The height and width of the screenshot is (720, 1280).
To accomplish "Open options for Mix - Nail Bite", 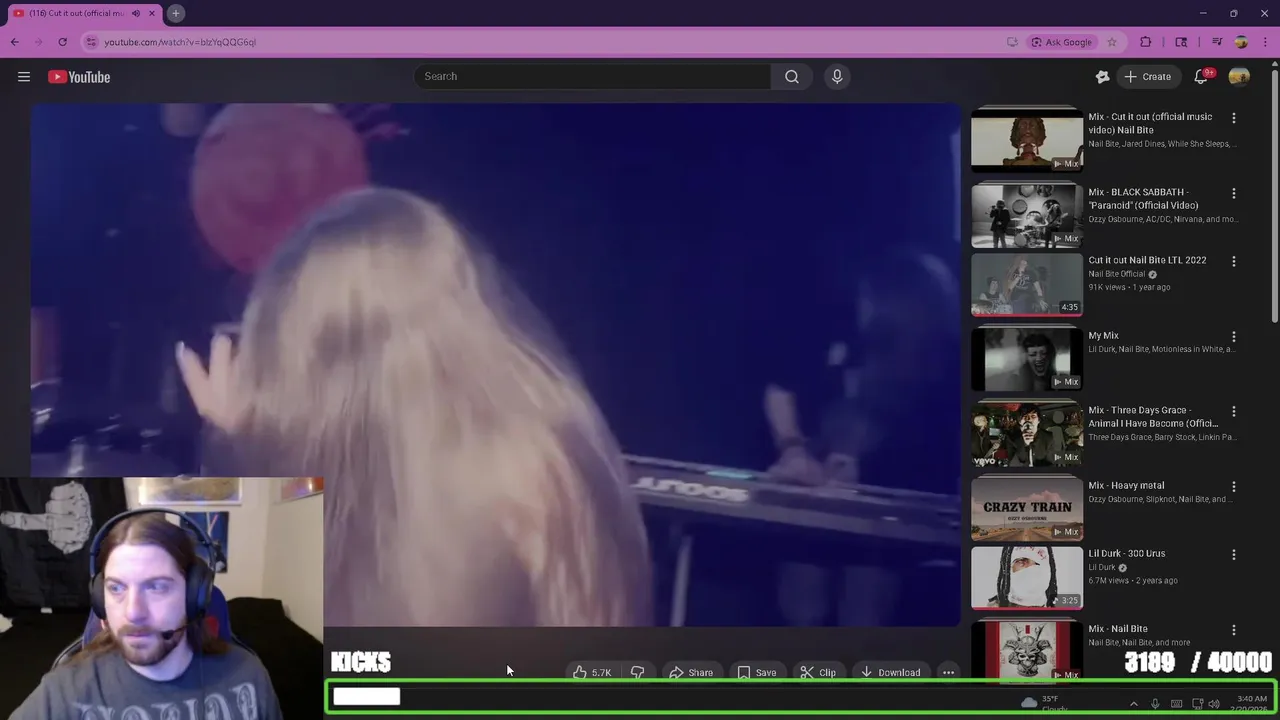I will coord(1234,630).
